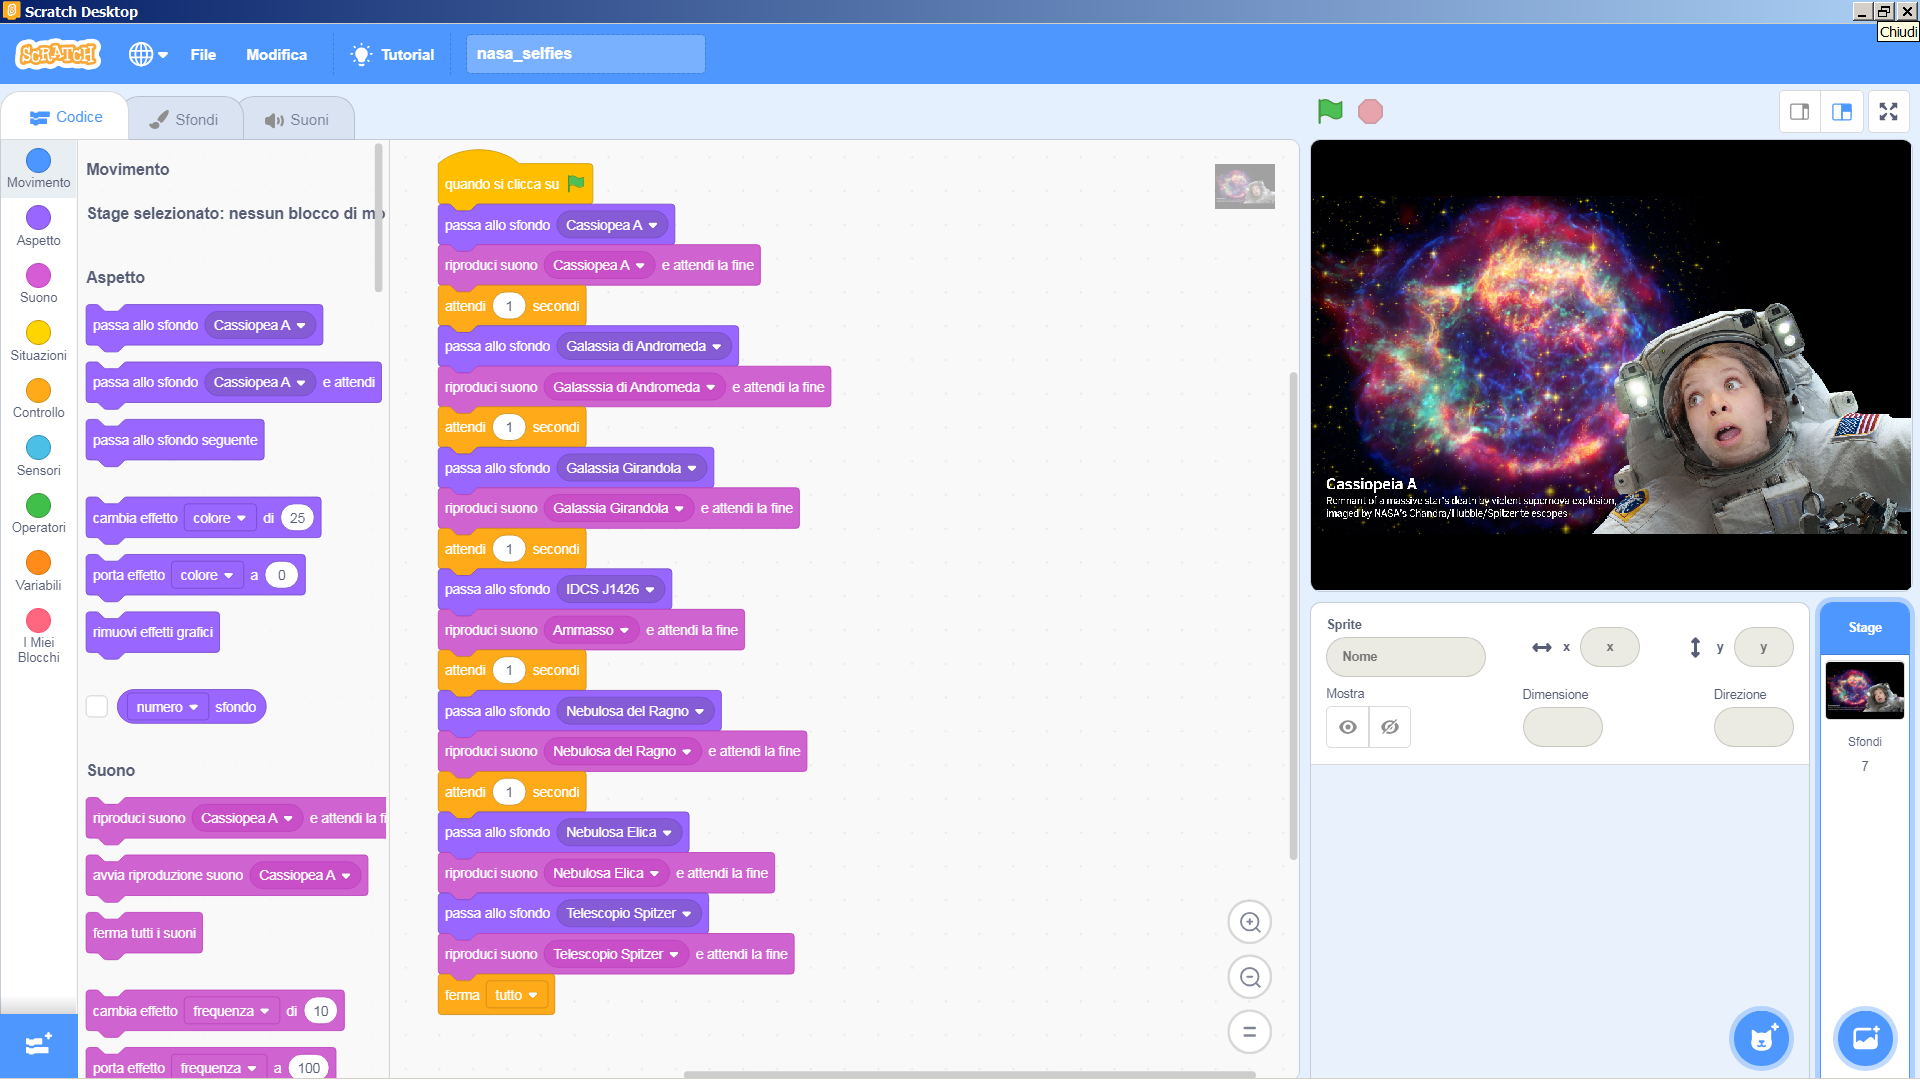
Task: Click the sprite x position field
Action: tap(1609, 647)
